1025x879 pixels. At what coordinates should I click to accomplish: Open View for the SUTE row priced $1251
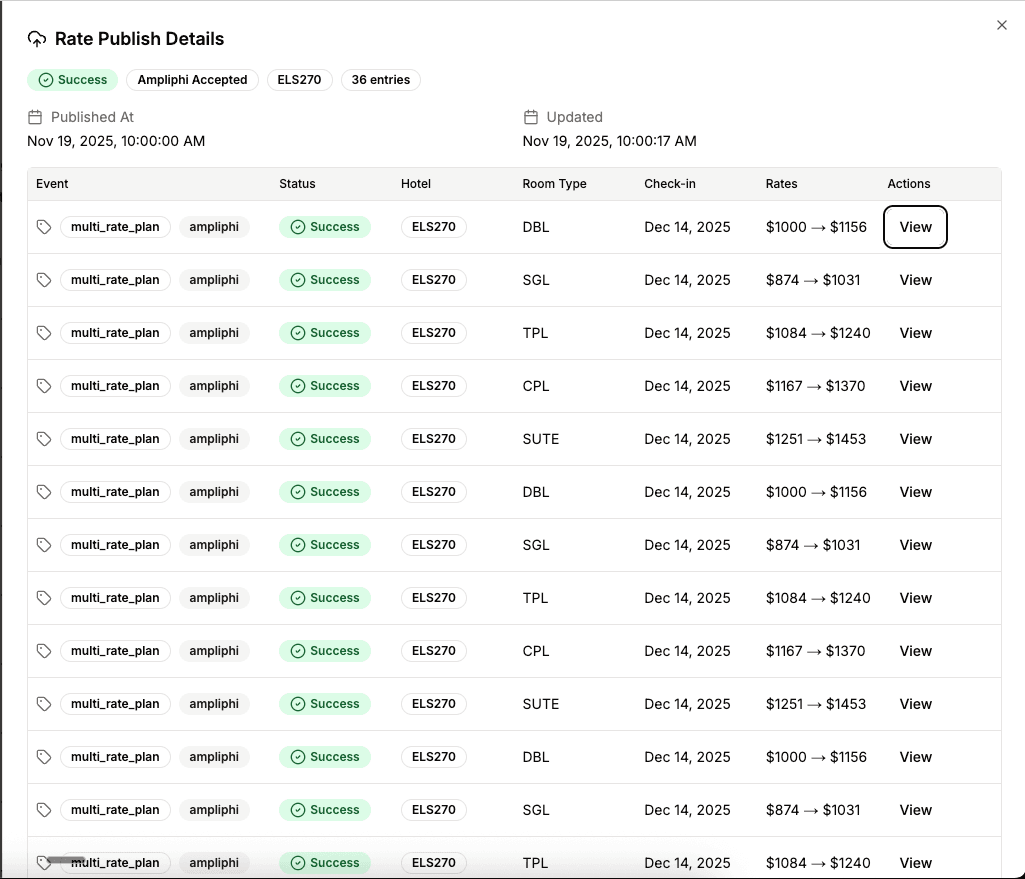tap(915, 439)
